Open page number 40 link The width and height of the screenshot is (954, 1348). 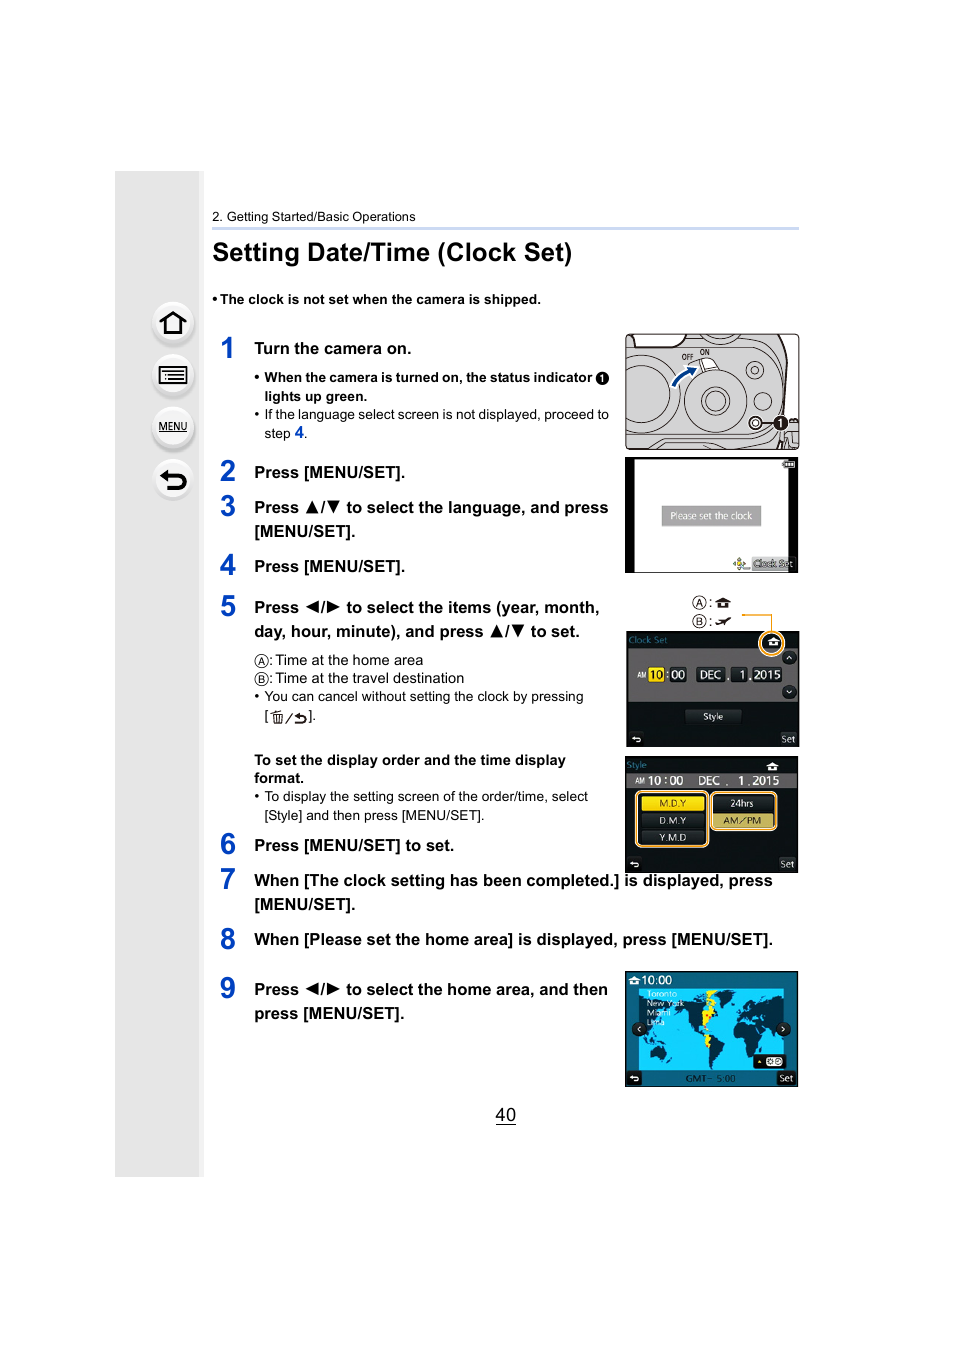coord(506,1115)
